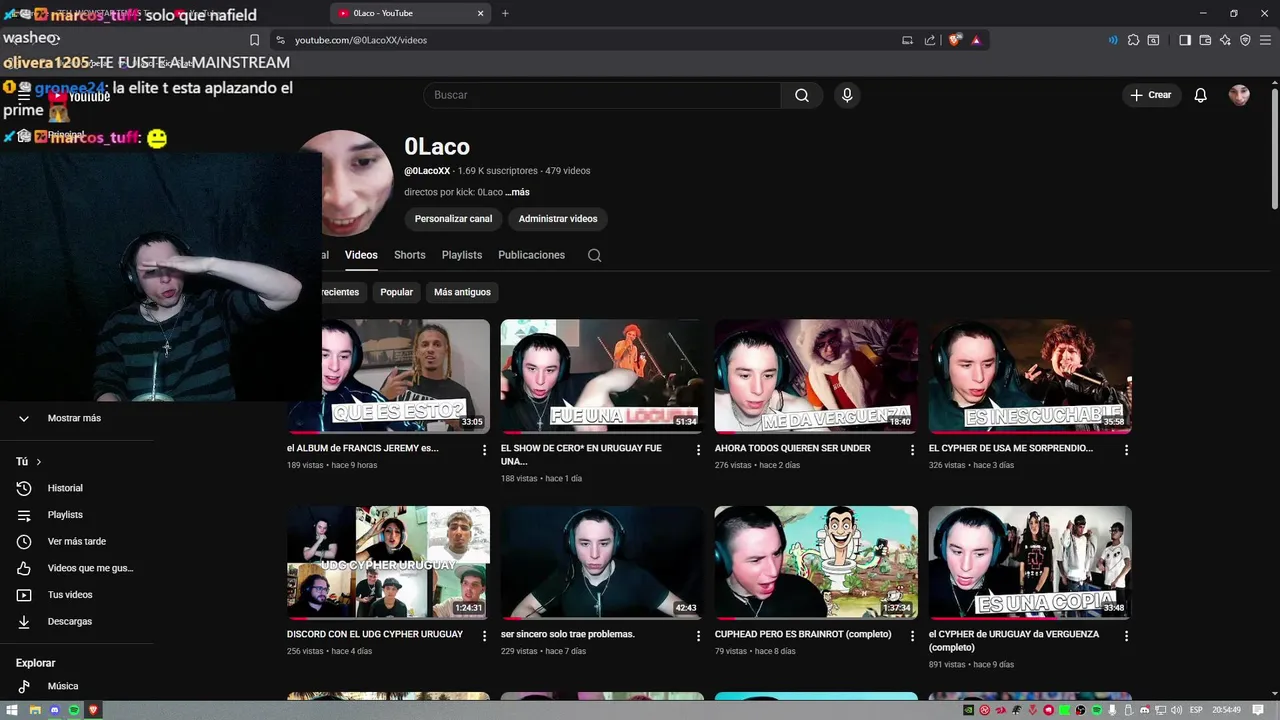The width and height of the screenshot is (1280, 720).
Task: Open the 'ME DA VERGUENZA' video thumbnail
Action: point(816,376)
